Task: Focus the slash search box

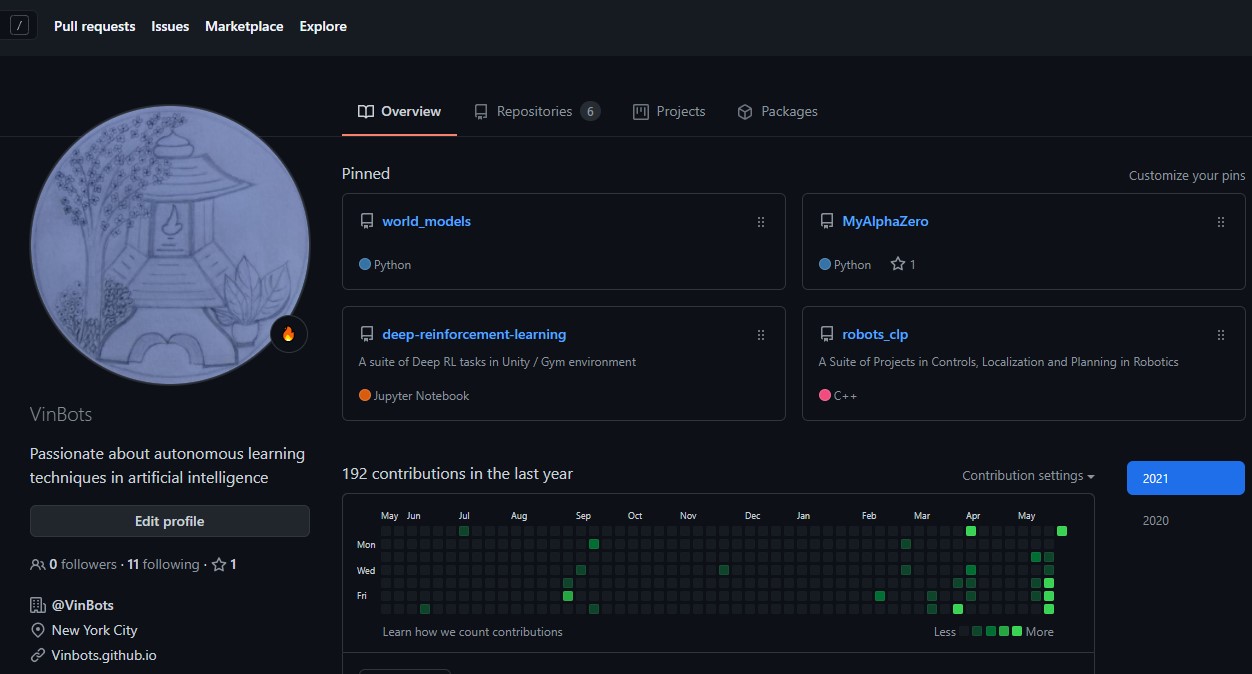Action: (x=19, y=26)
